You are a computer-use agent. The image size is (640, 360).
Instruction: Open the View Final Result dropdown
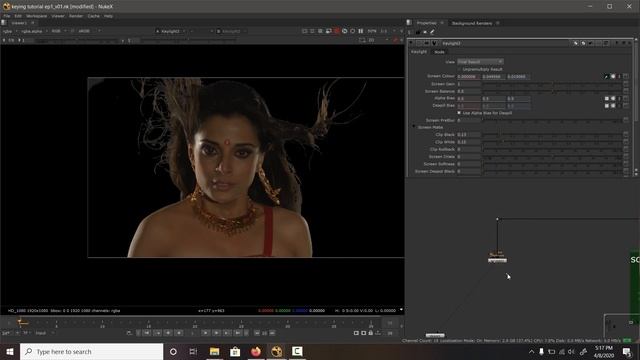[480, 62]
